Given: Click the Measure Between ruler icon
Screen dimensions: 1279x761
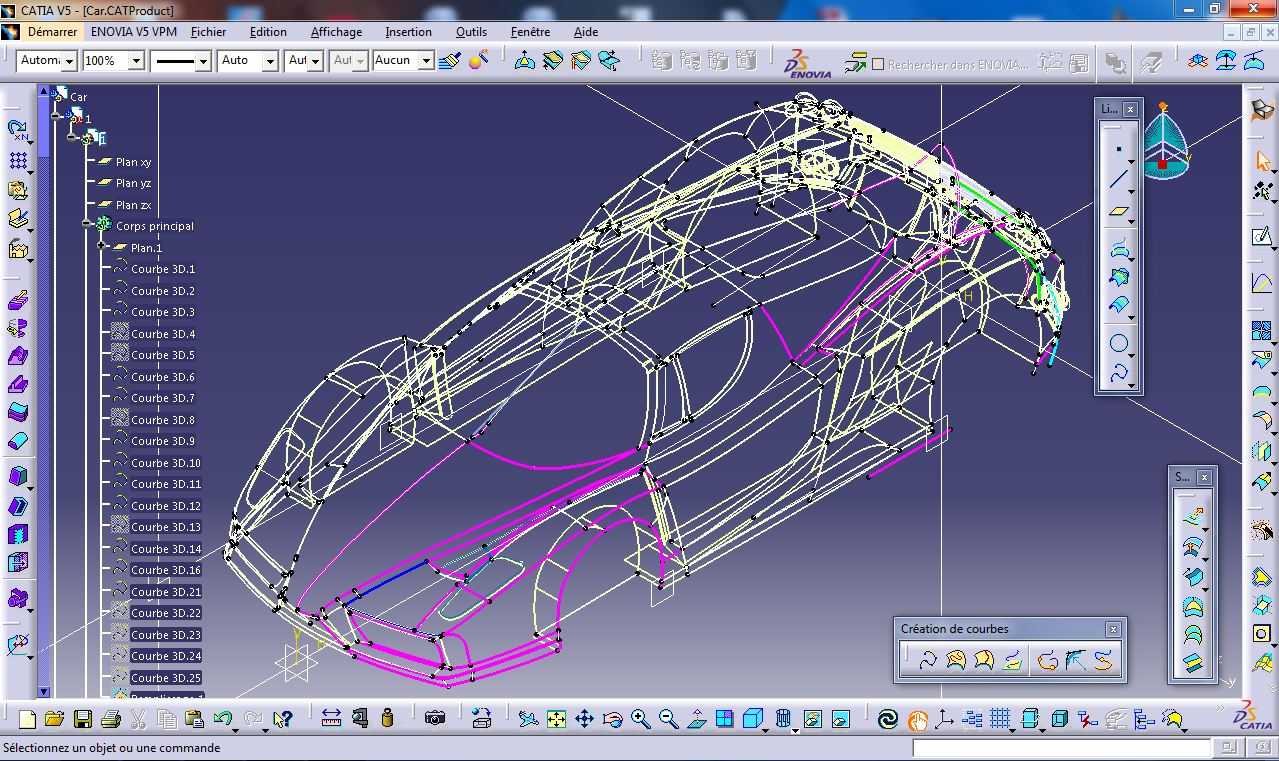Looking at the screenshot, I should (x=332, y=718).
